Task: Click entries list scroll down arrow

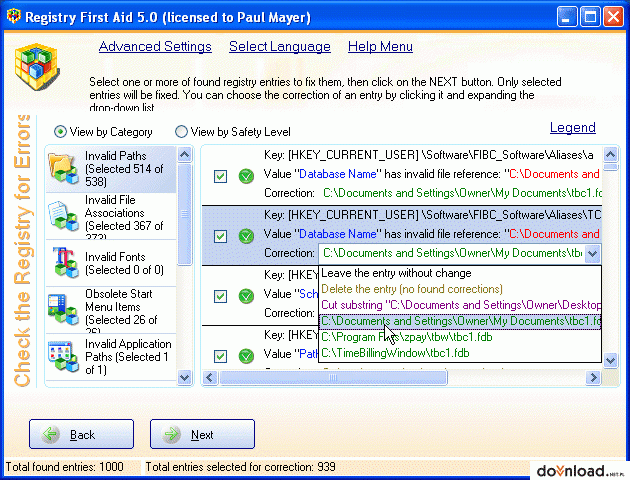Action: pos(610,360)
